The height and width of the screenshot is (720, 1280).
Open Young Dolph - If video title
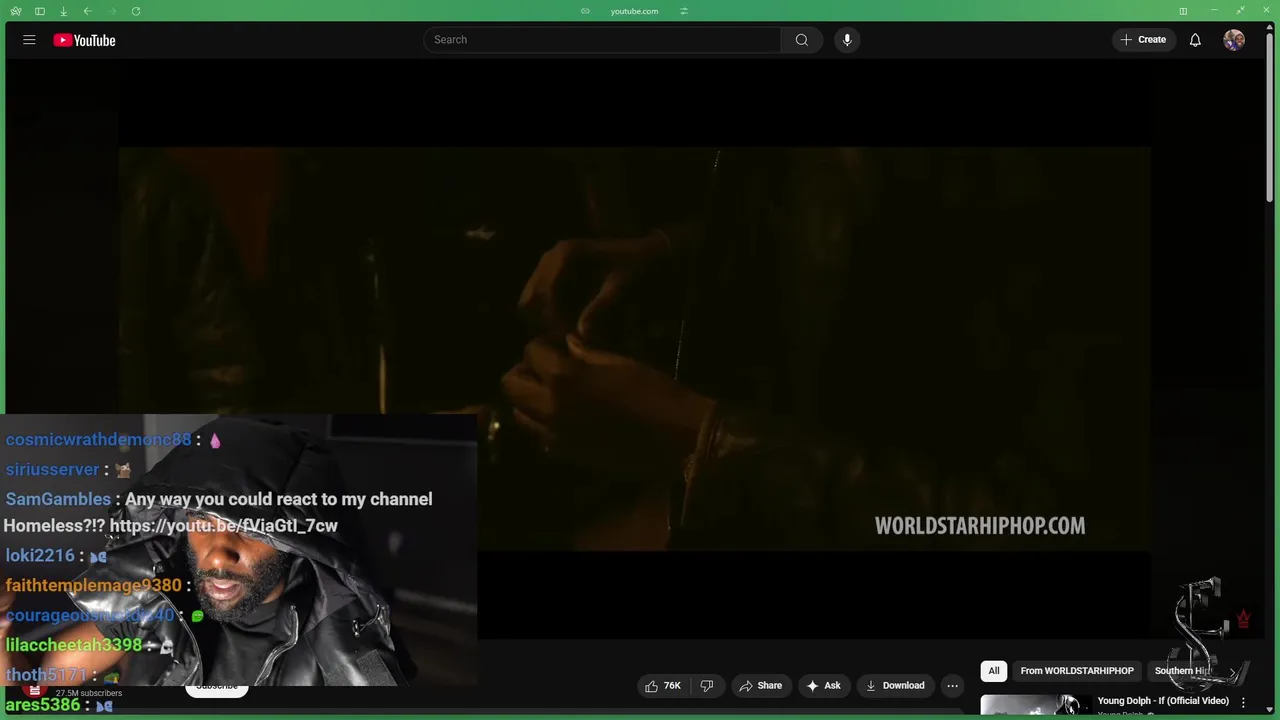1163,701
